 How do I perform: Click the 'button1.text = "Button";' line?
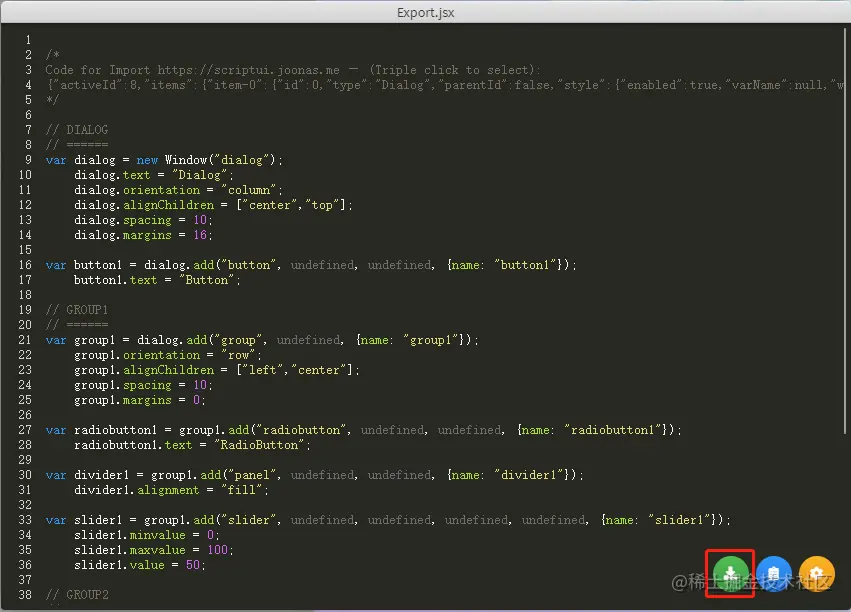[x=157, y=280]
